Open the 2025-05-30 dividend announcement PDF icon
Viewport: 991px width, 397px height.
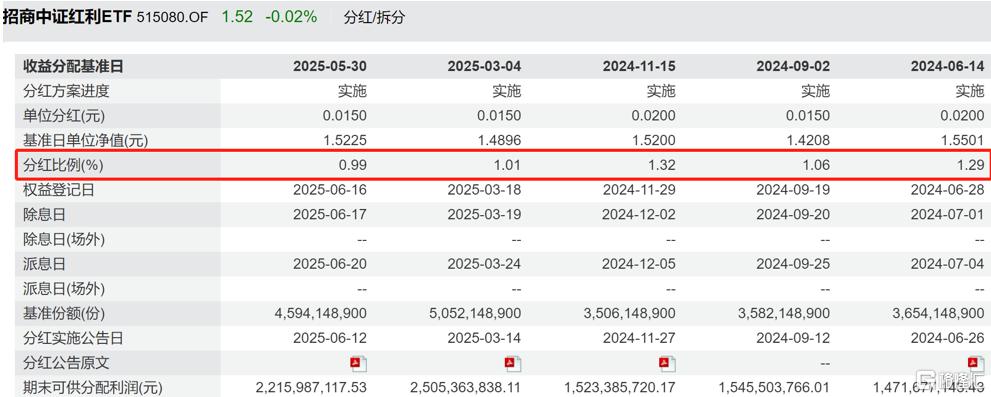(358, 363)
